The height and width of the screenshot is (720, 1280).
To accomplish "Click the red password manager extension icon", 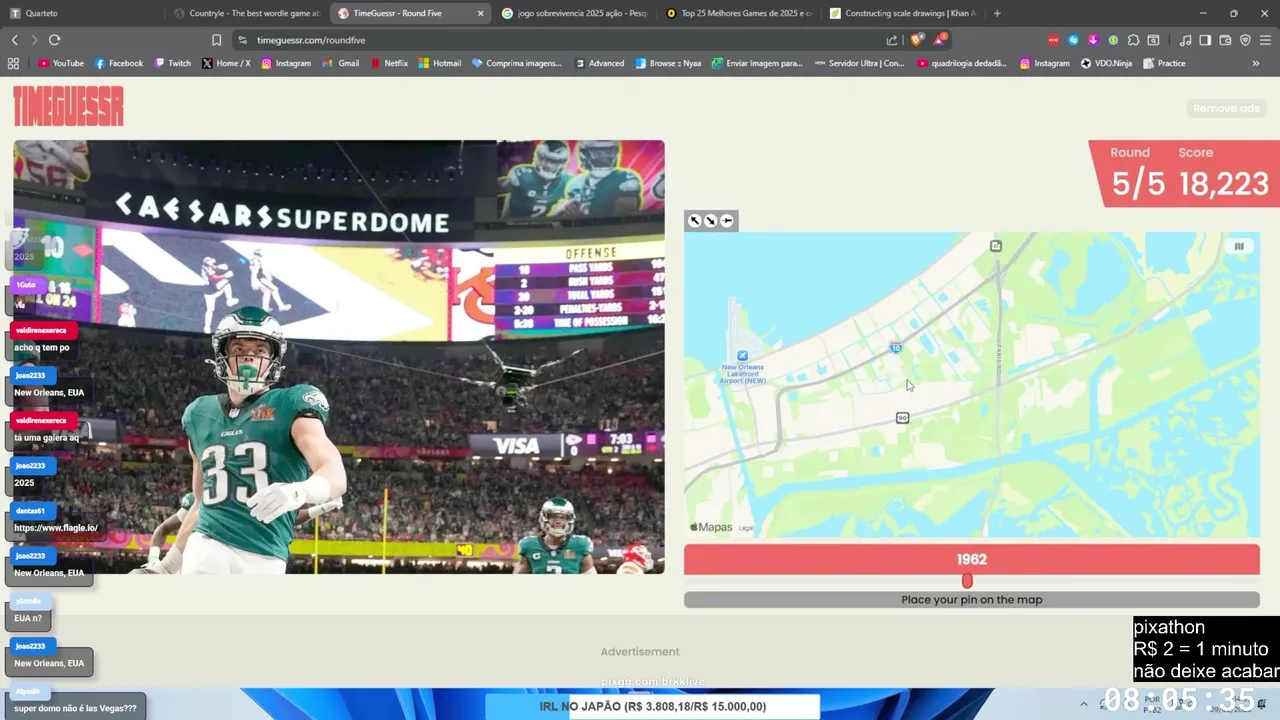I will click(x=1053, y=40).
